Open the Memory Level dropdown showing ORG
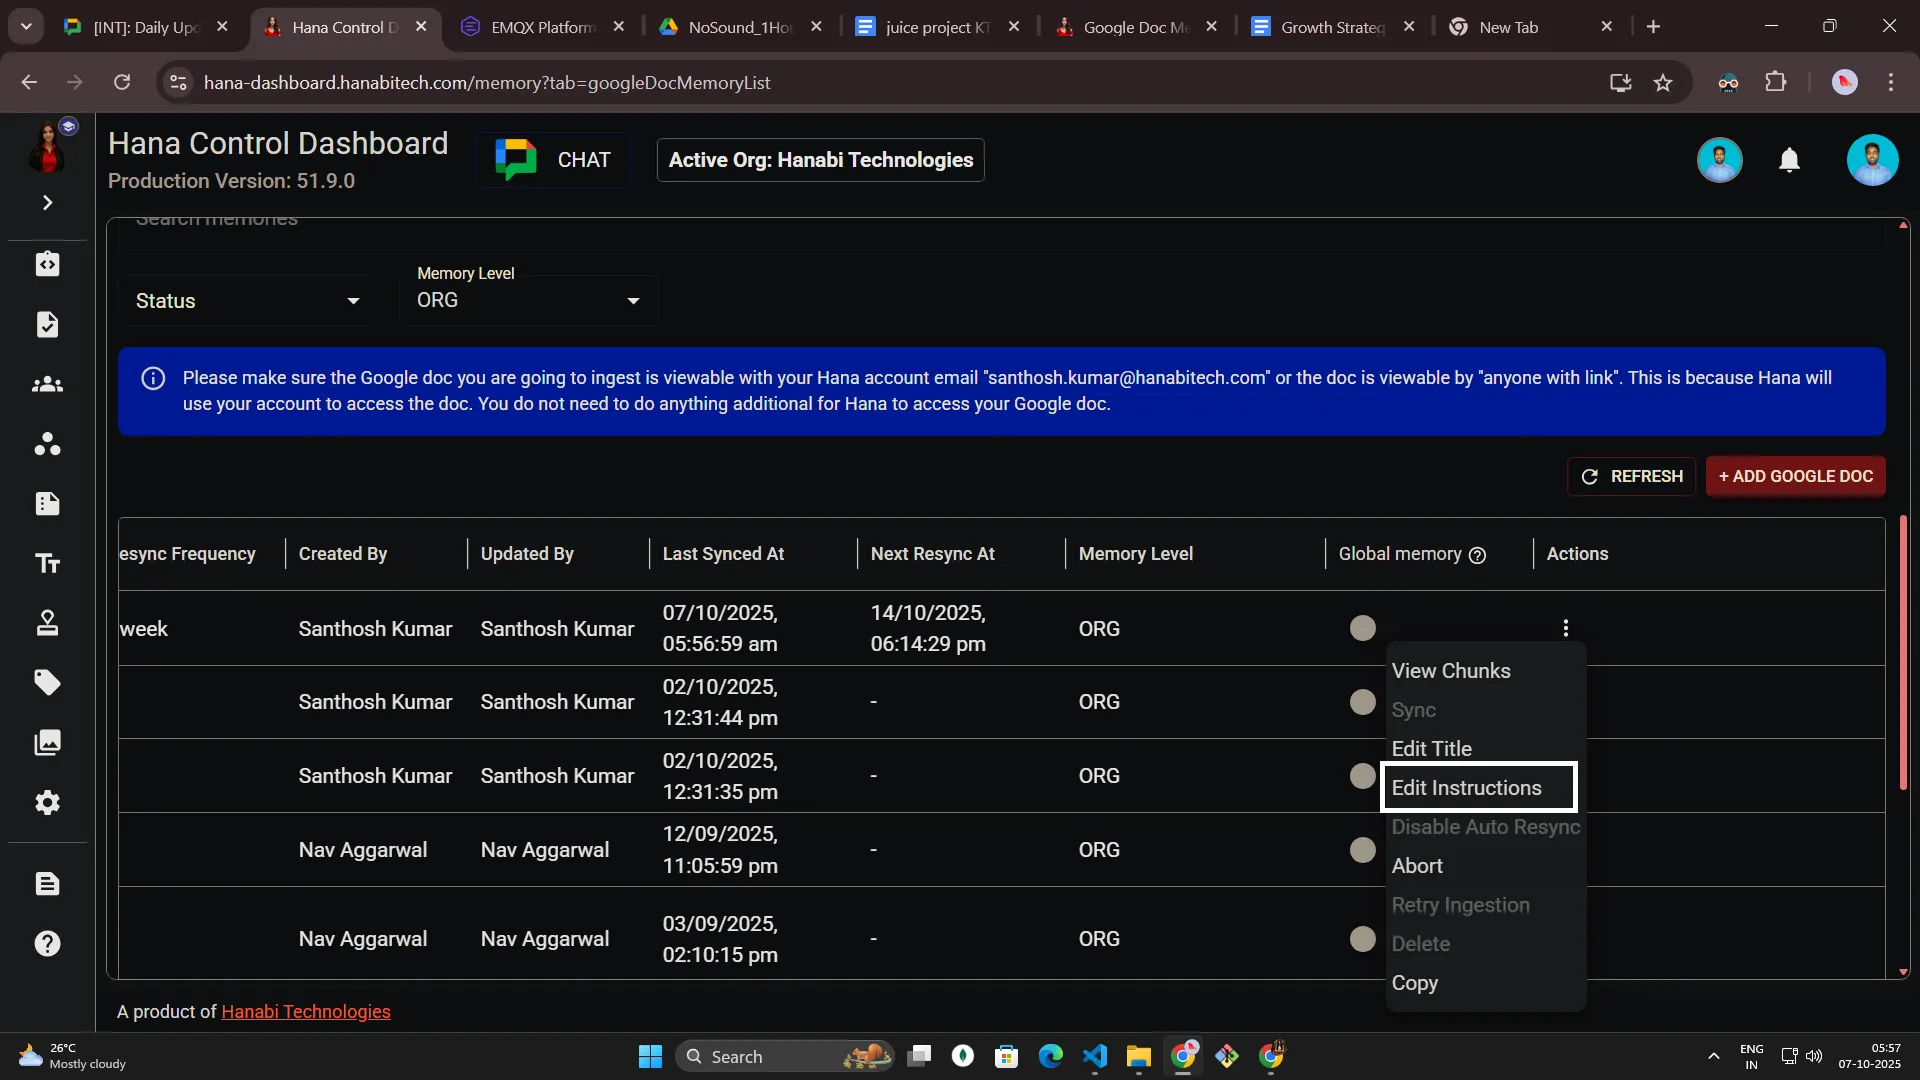Screen dimensions: 1920x1080 pyautogui.click(x=528, y=300)
